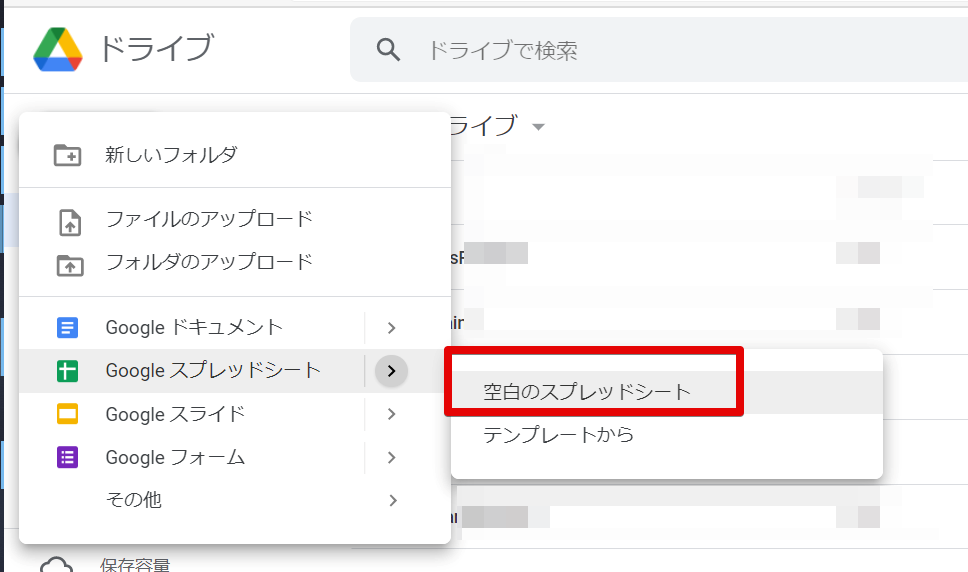Open the マイドライブ dropdown arrow
The image size is (968, 572).
click(538, 127)
